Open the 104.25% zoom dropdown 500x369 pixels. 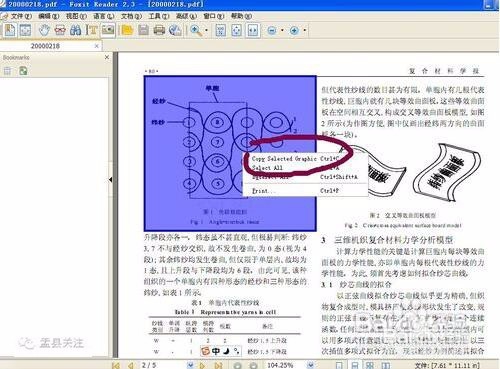(310, 365)
